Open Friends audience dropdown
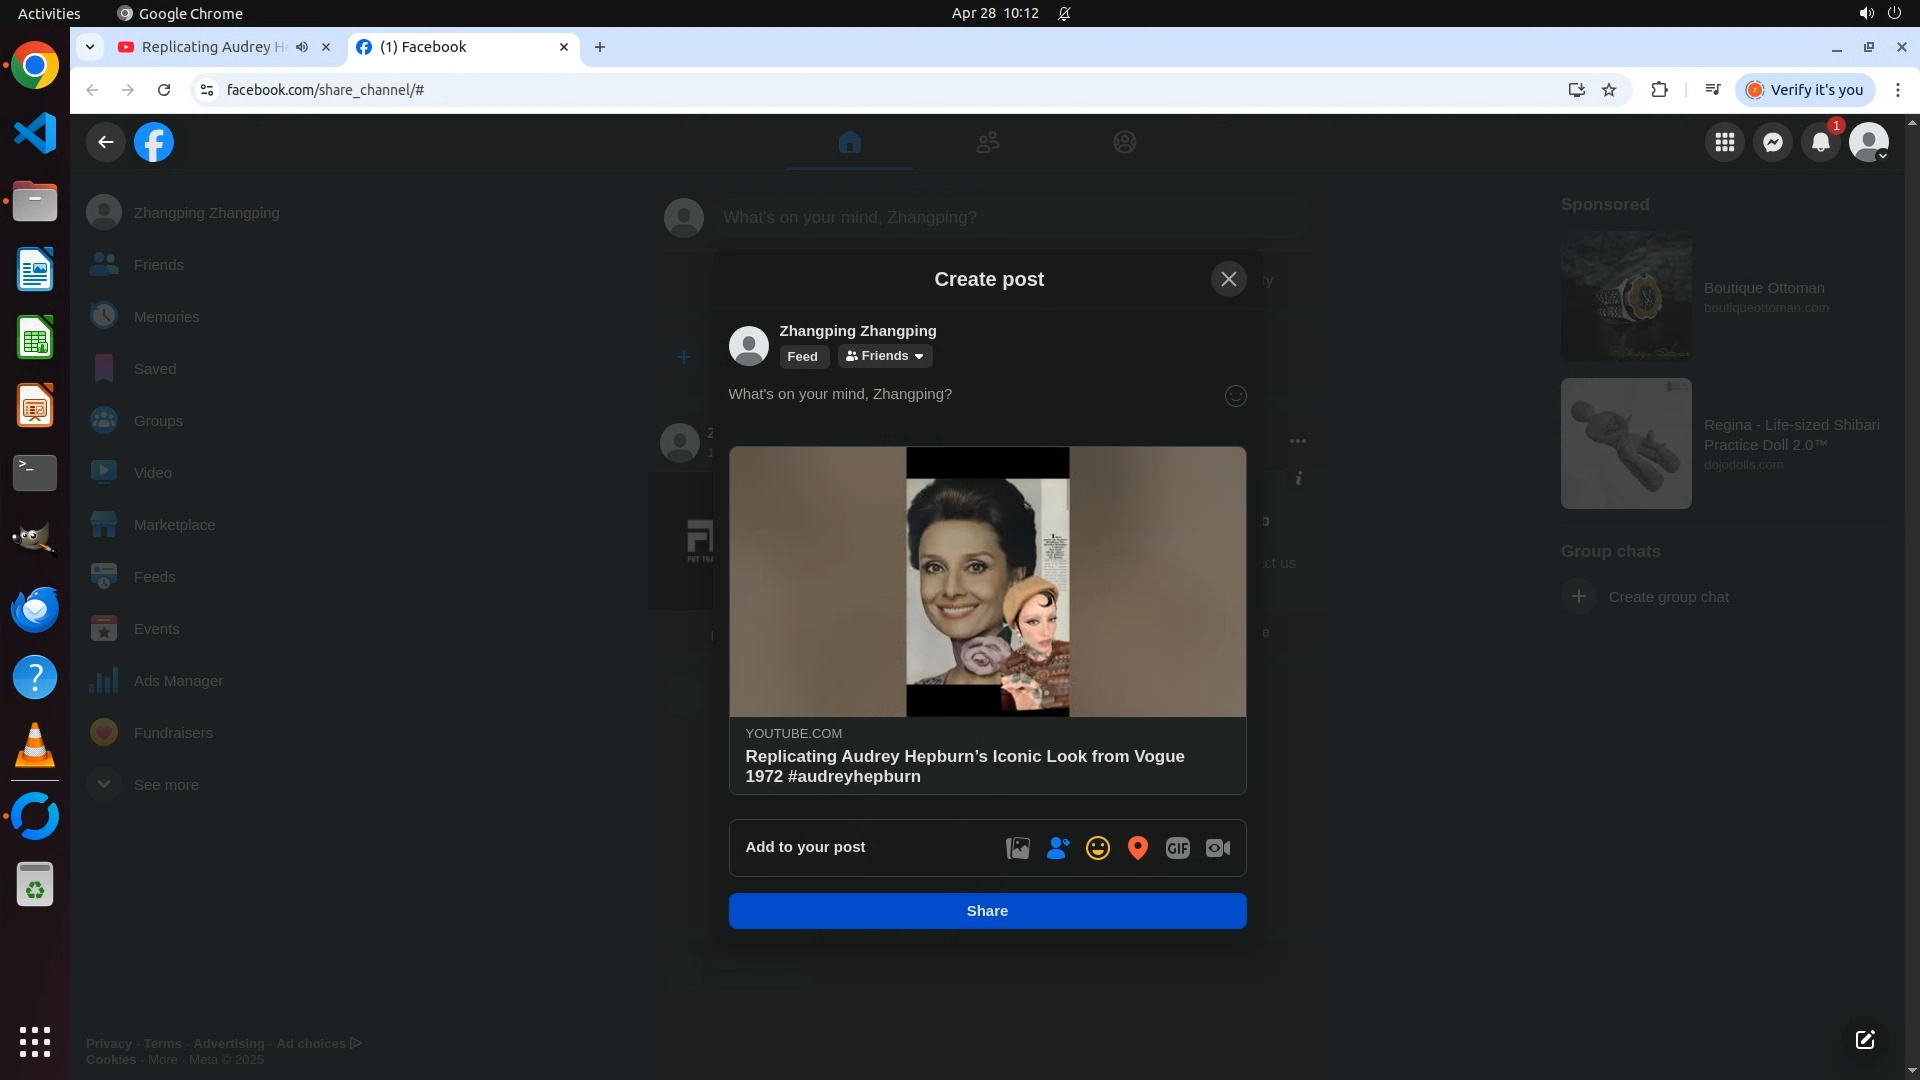The image size is (1920, 1080). [884, 356]
